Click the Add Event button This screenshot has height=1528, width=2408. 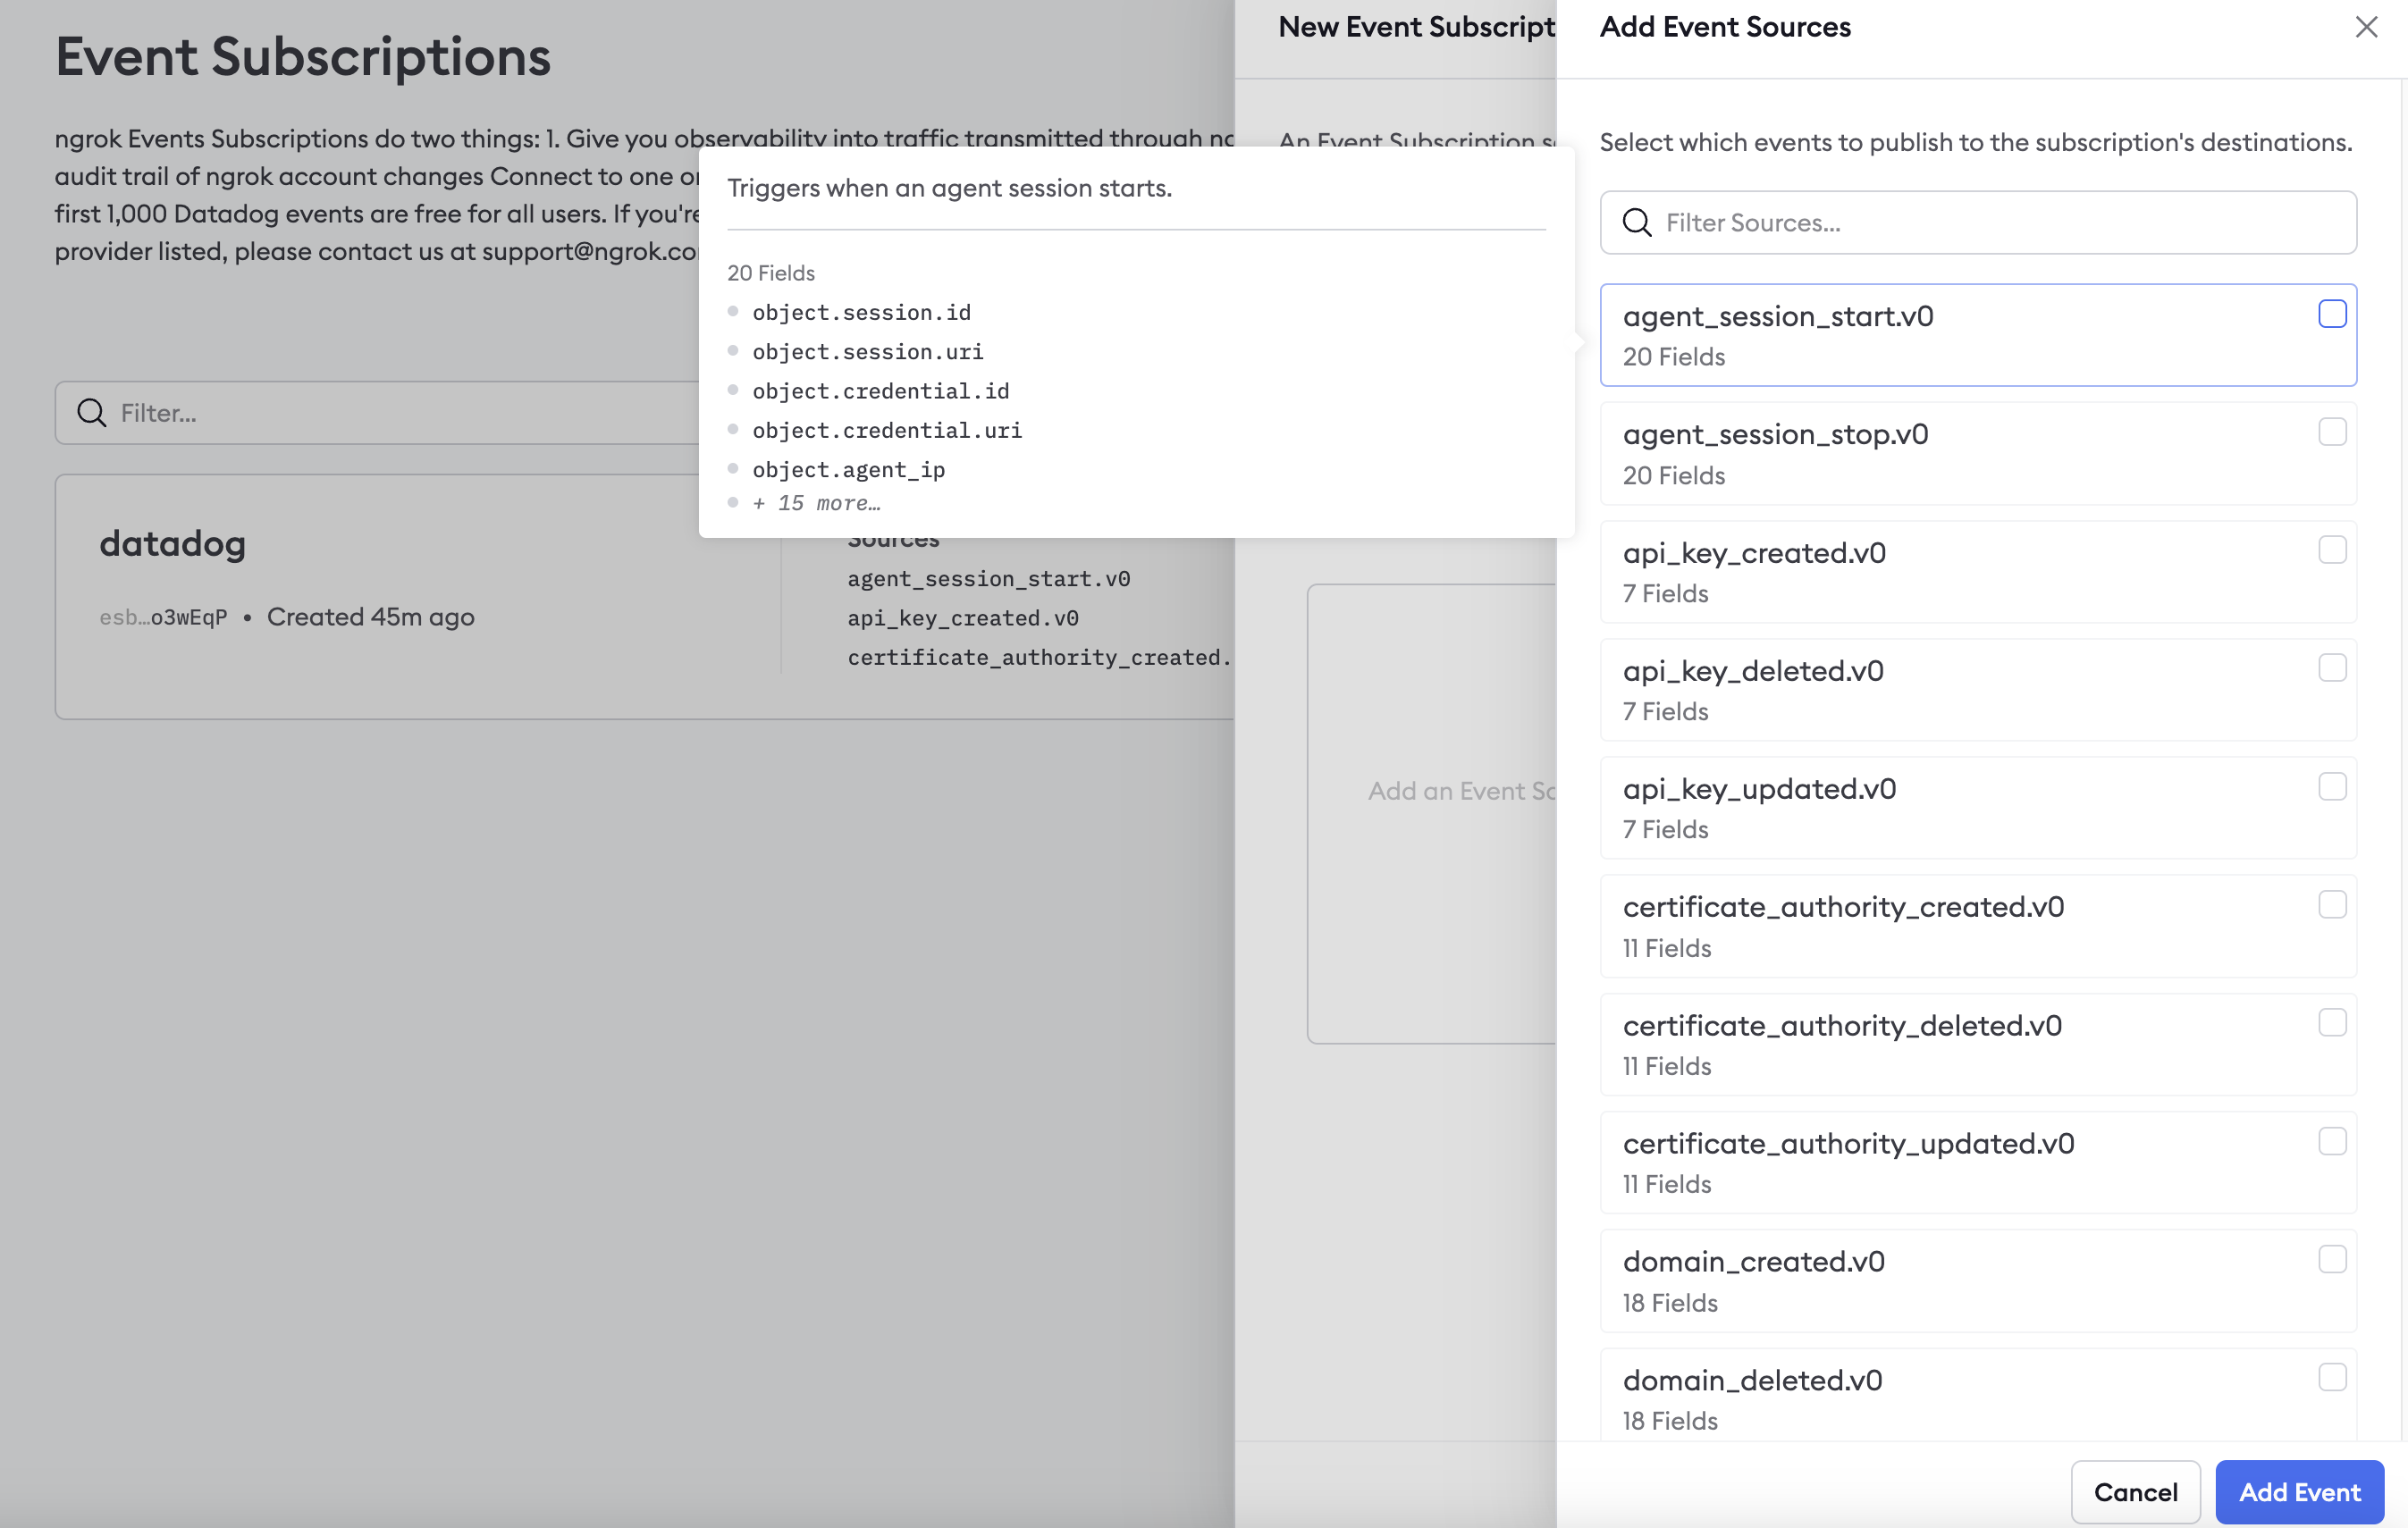2298,1492
